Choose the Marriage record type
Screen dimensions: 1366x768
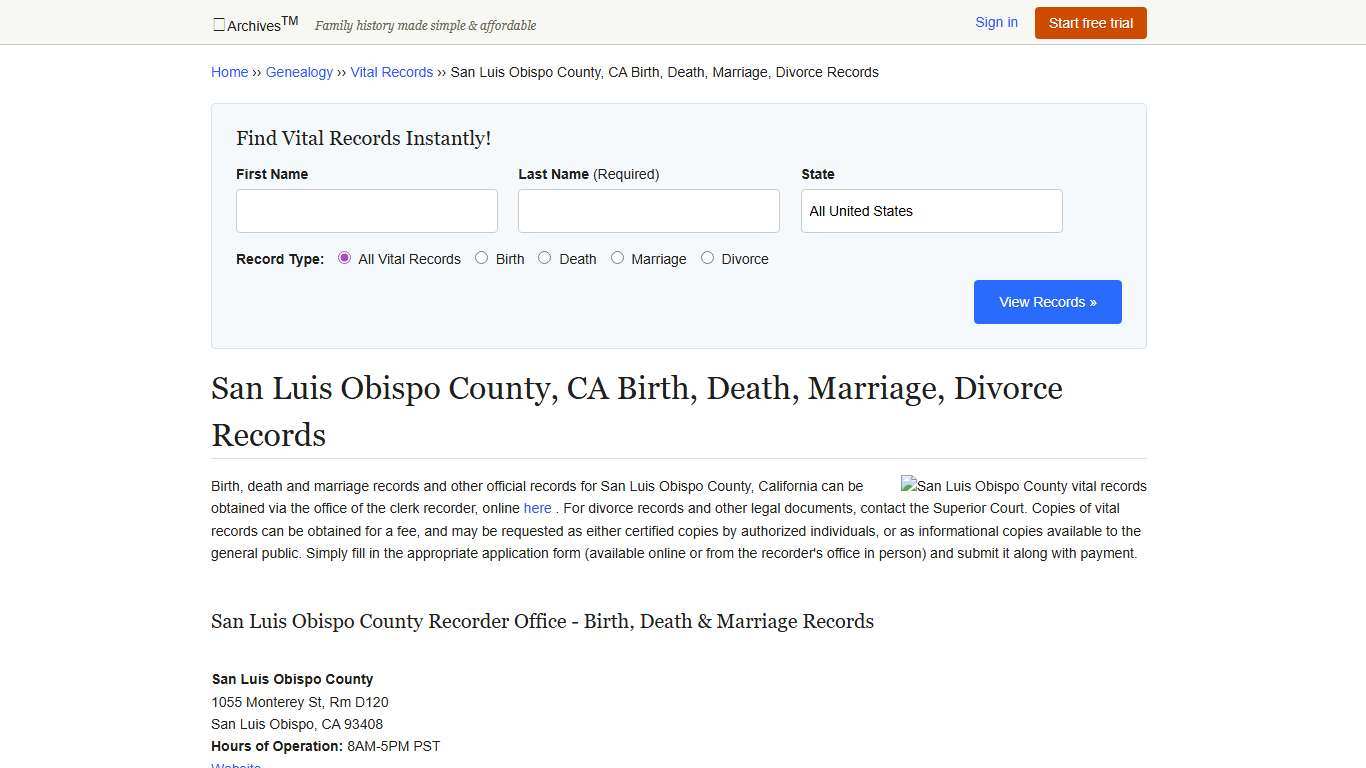point(617,257)
